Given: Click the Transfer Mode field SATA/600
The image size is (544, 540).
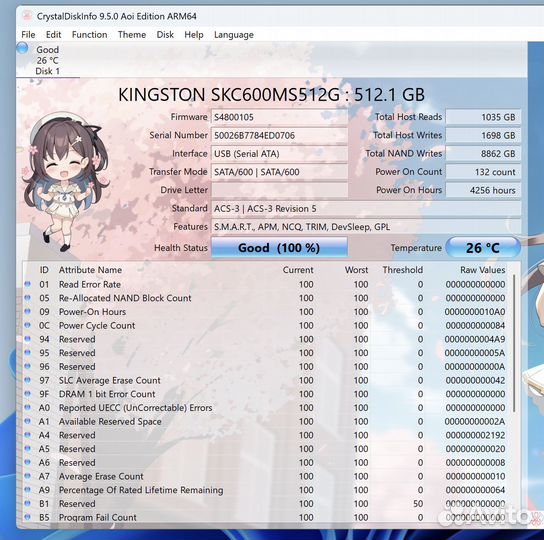Looking at the screenshot, I should [279, 172].
